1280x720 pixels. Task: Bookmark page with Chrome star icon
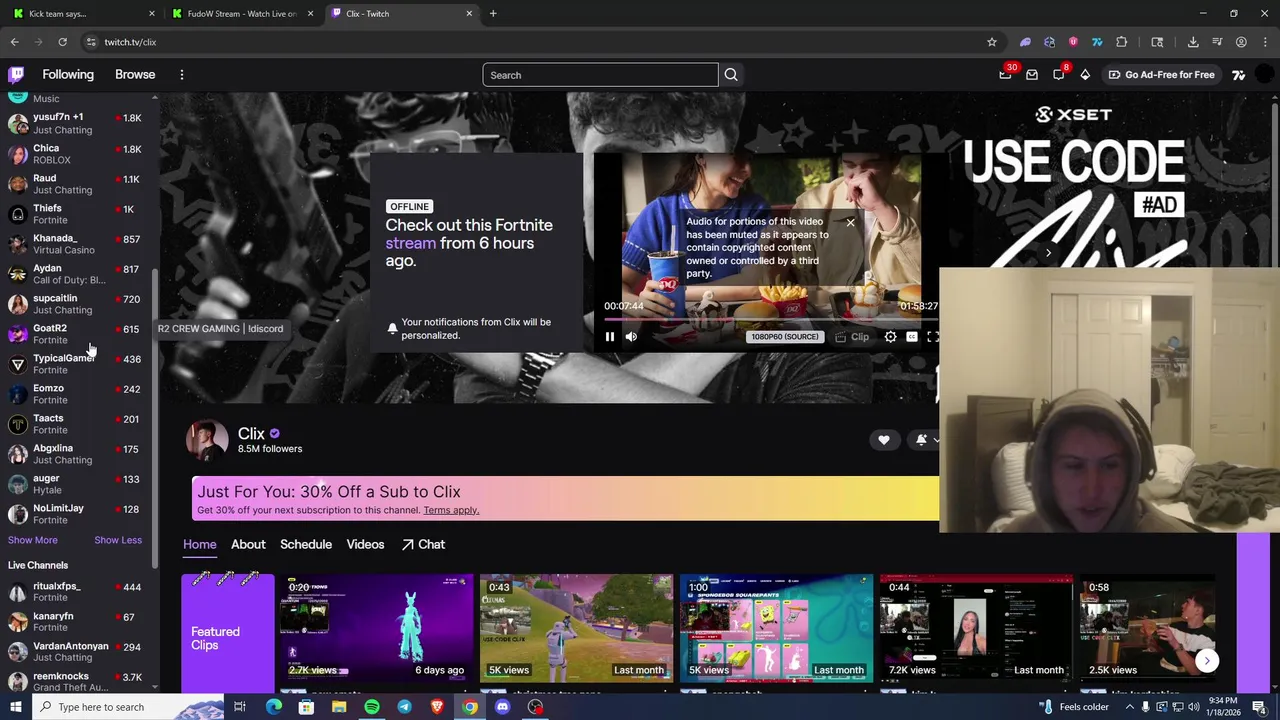pos(992,42)
